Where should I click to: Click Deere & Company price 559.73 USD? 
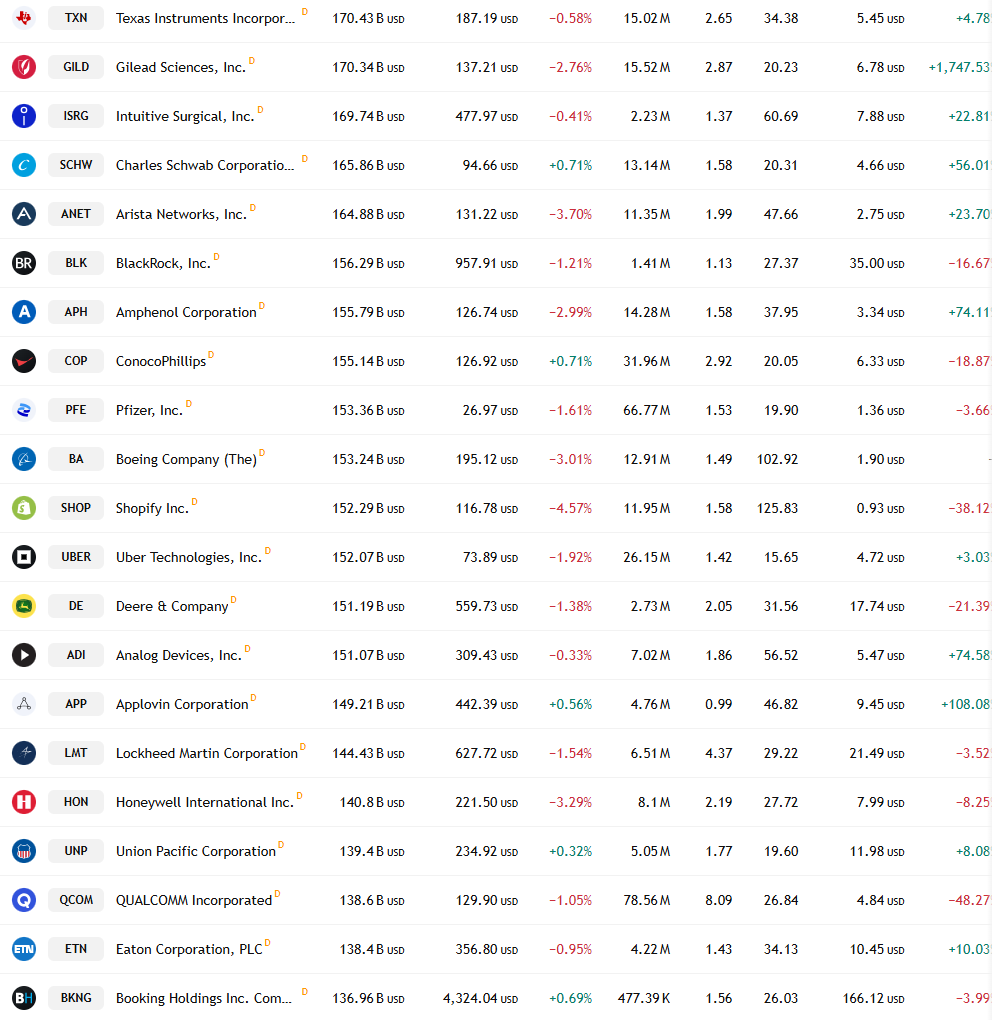point(487,606)
